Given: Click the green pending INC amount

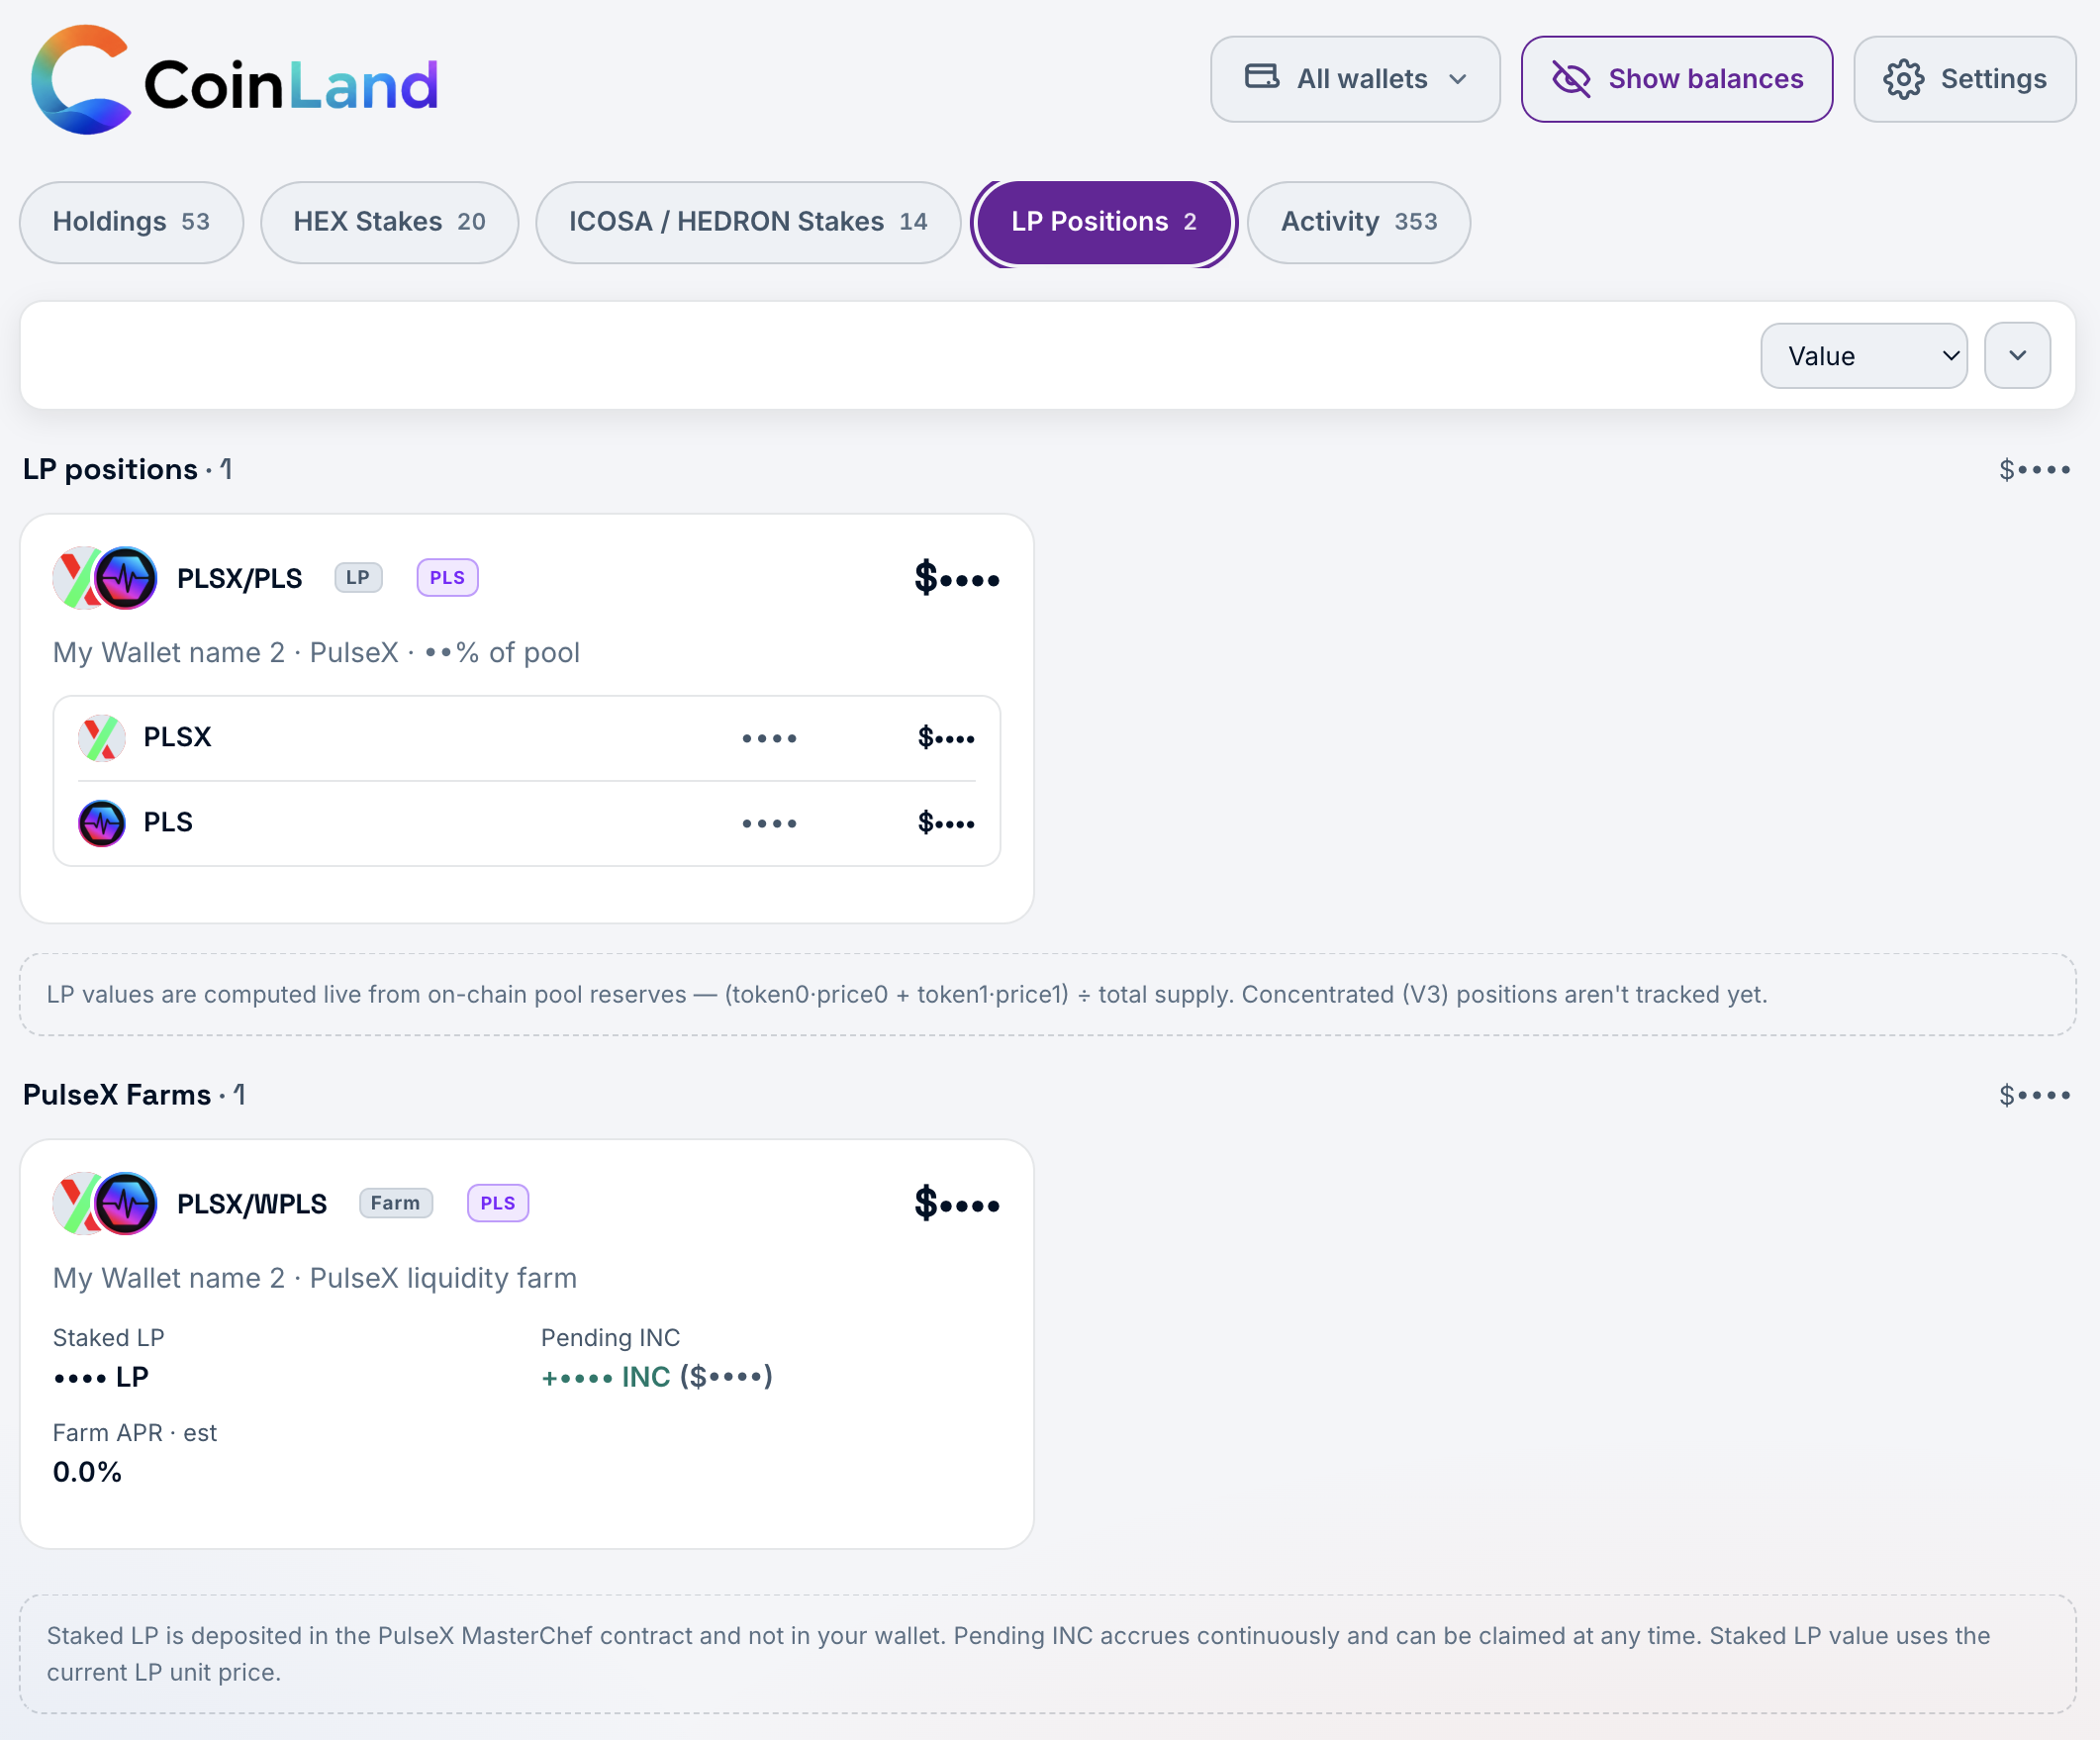Looking at the screenshot, I should 606,1377.
